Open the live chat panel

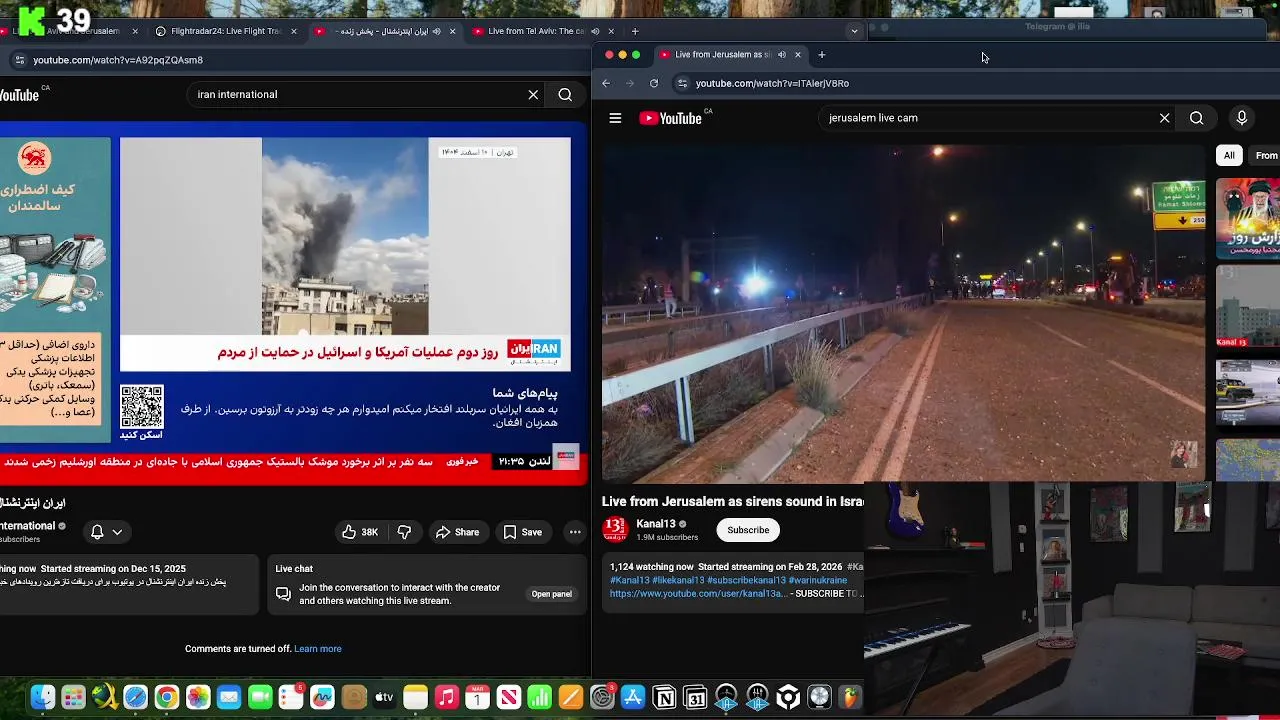(x=551, y=594)
